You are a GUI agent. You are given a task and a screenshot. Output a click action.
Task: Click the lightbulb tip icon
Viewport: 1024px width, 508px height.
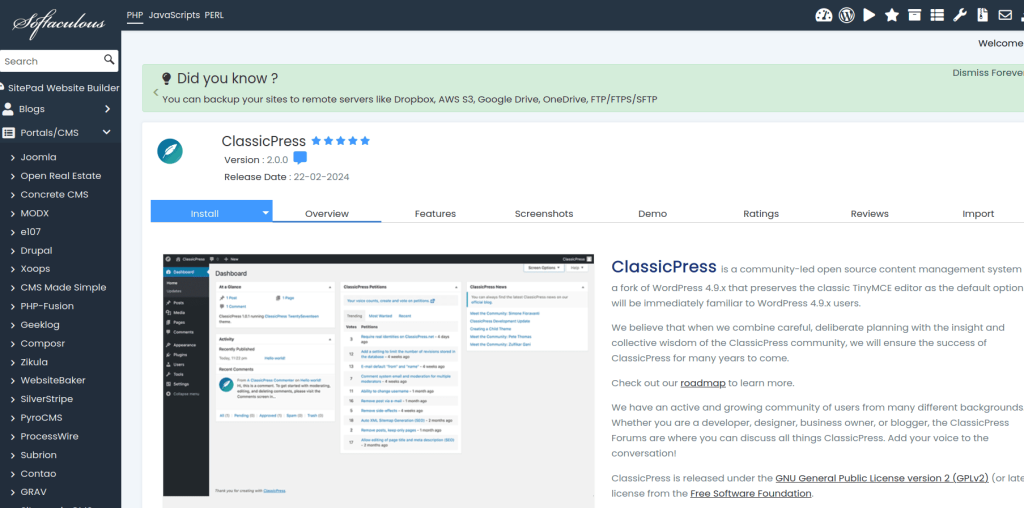(x=167, y=78)
